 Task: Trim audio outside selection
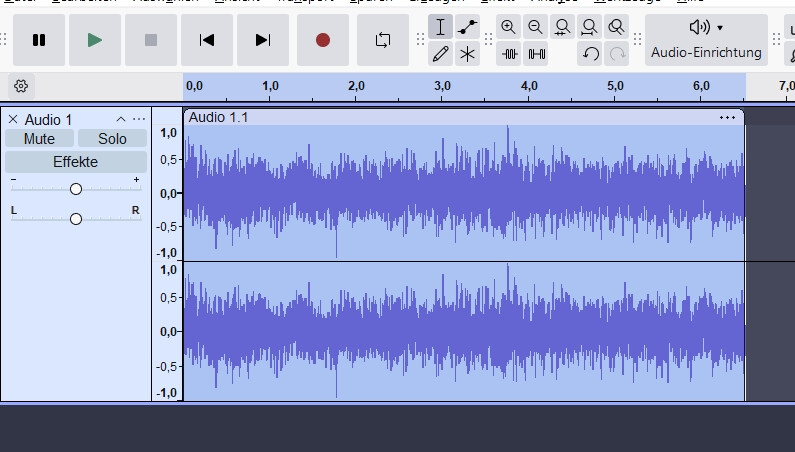point(510,54)
